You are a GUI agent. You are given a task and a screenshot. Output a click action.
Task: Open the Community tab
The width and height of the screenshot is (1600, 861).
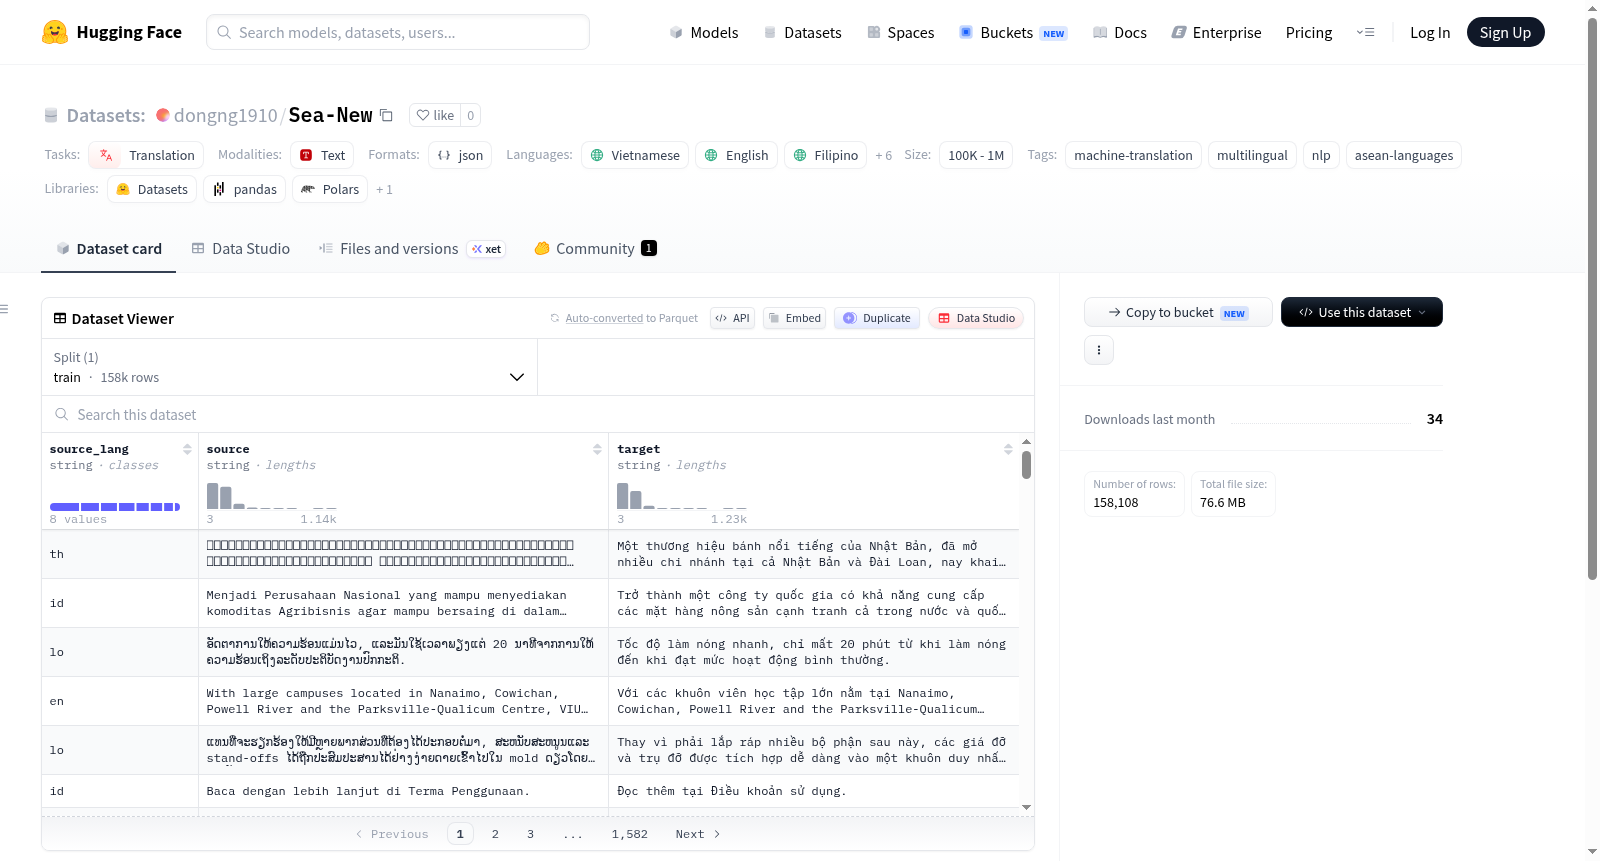pos(596,249)
